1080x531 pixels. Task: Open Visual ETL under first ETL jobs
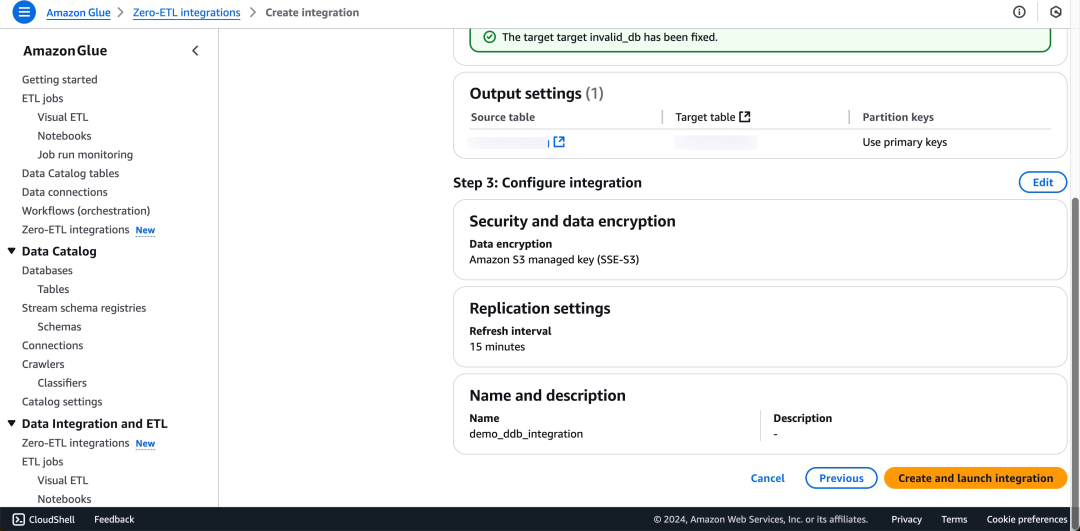[x=63, y=117]
